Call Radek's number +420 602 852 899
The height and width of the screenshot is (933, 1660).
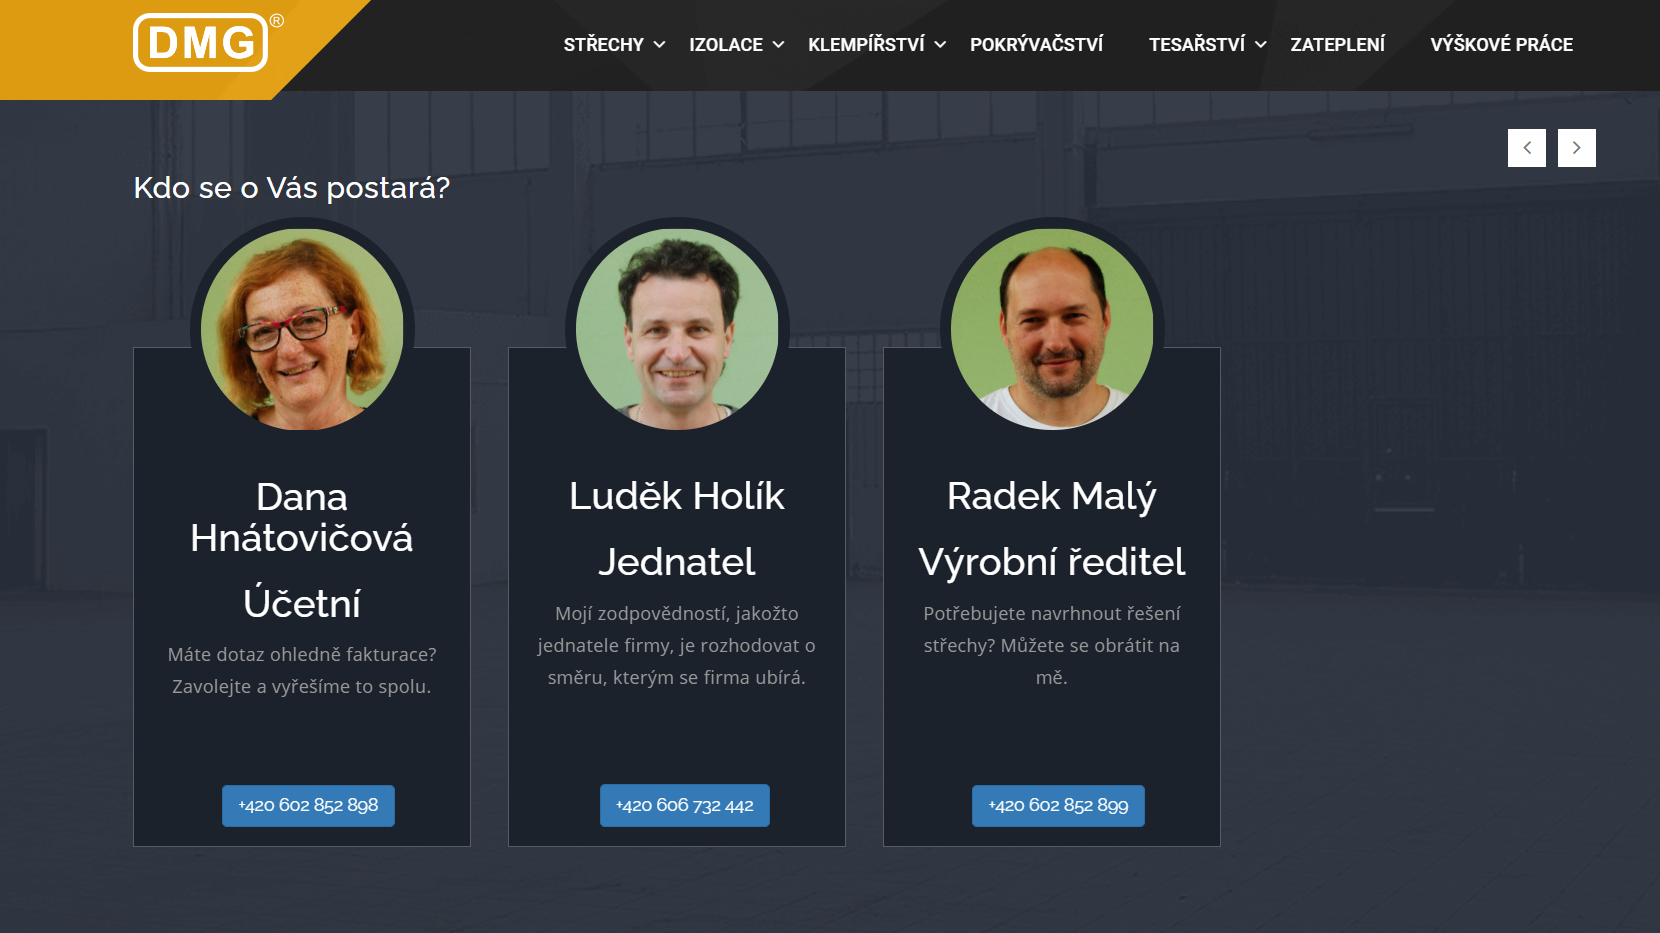[x=1058, y=806]
